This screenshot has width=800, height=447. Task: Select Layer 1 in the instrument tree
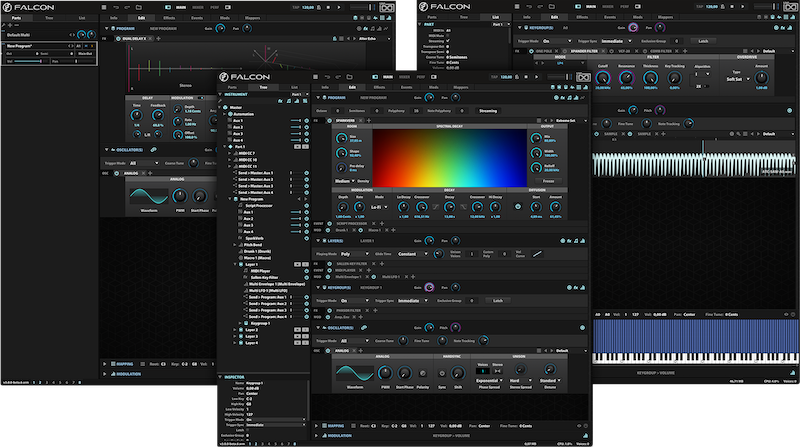click(252, 262)
